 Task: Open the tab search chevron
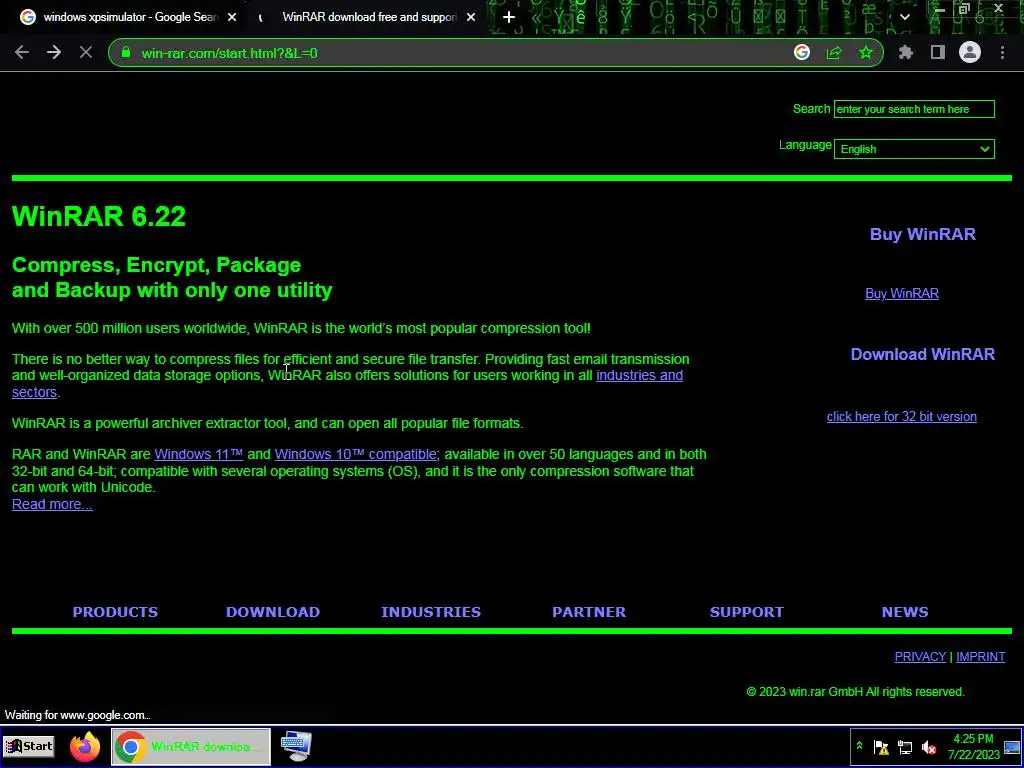click(904, 18)
